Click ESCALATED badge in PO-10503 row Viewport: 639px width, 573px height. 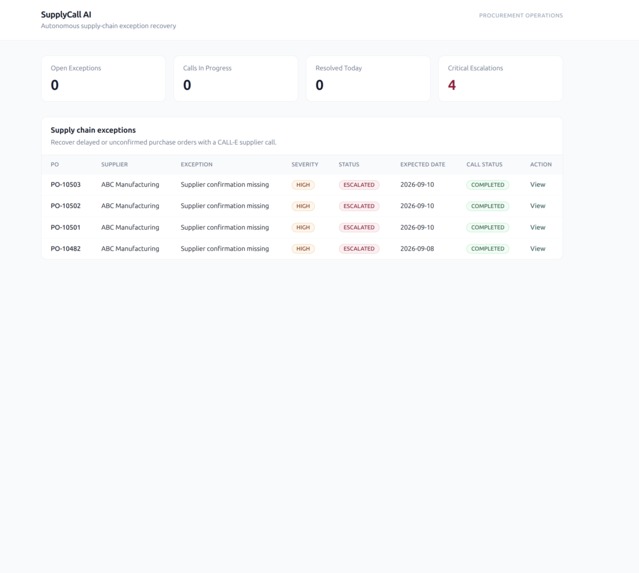point(359,185)
